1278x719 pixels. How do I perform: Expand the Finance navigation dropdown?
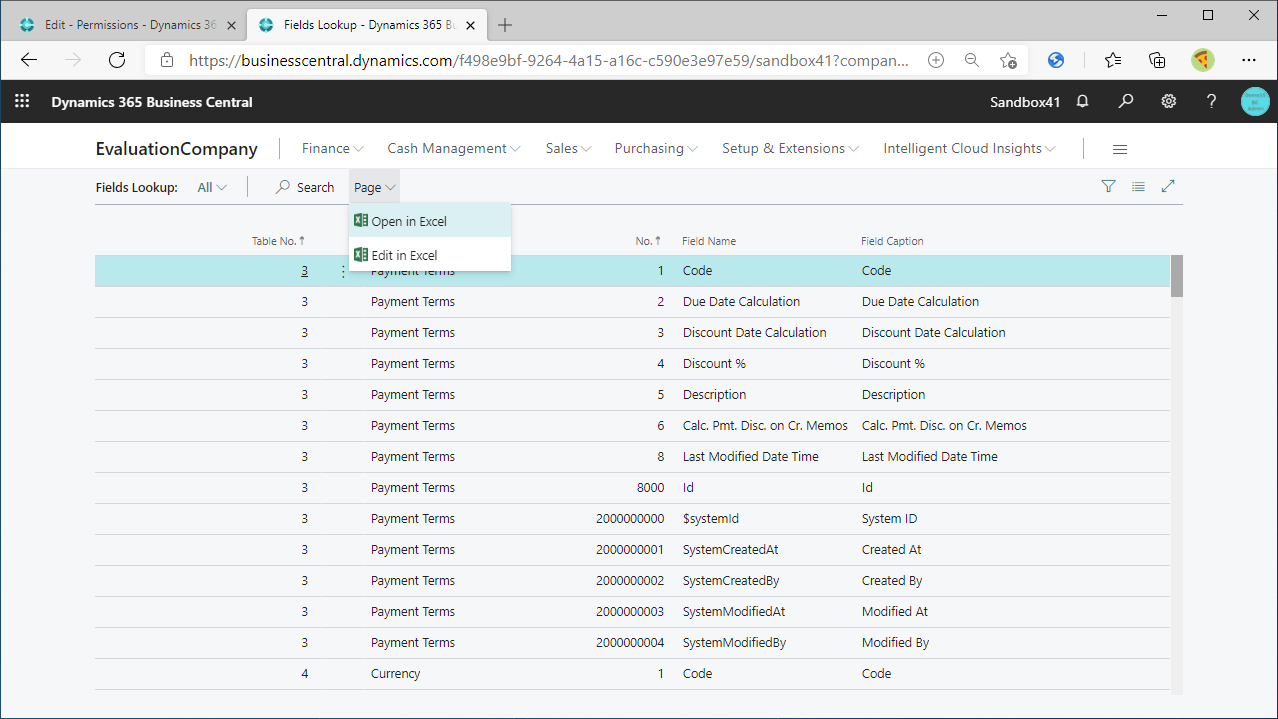tap(331, 148)
